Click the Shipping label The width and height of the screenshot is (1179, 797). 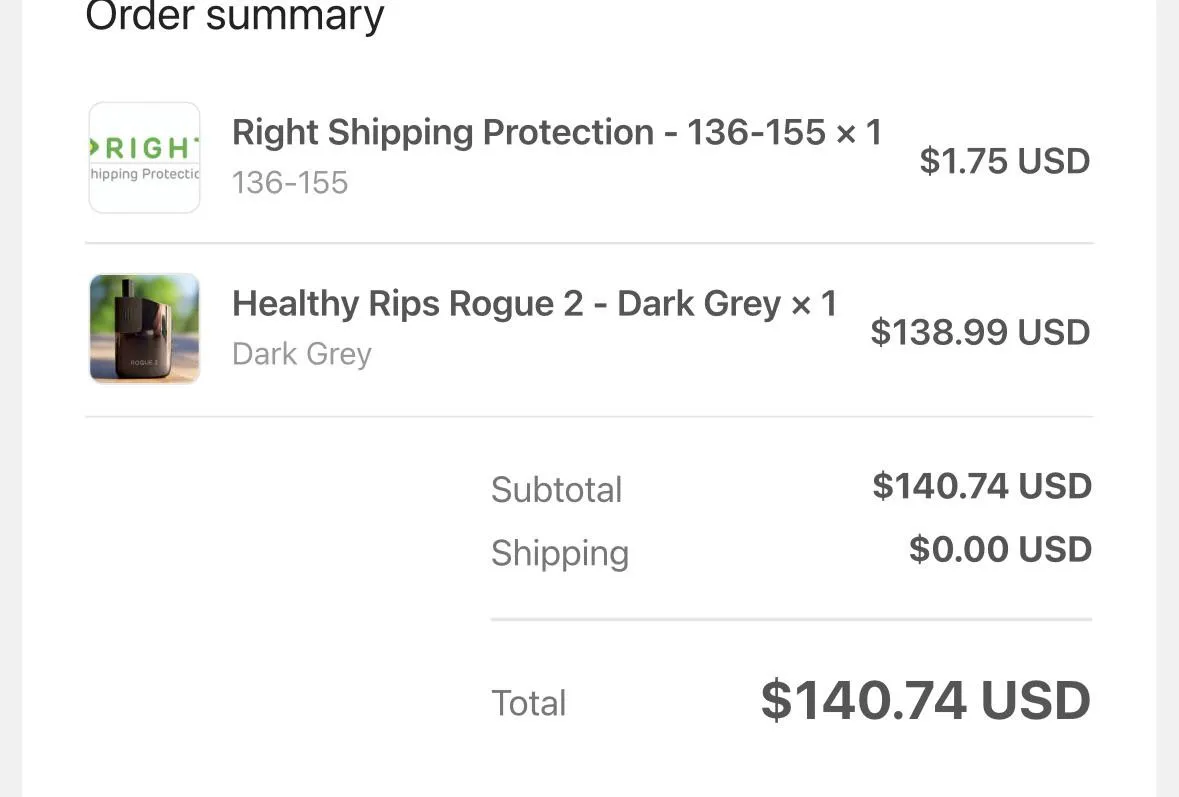559,553
